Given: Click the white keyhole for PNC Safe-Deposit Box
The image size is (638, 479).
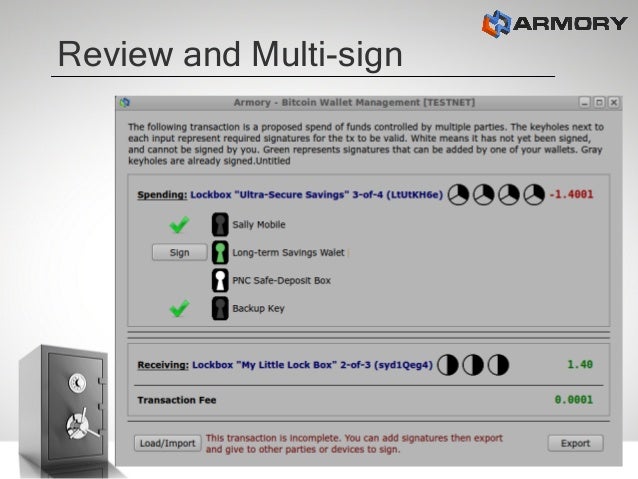Looking at the screenshot, I should click(220, 280).
